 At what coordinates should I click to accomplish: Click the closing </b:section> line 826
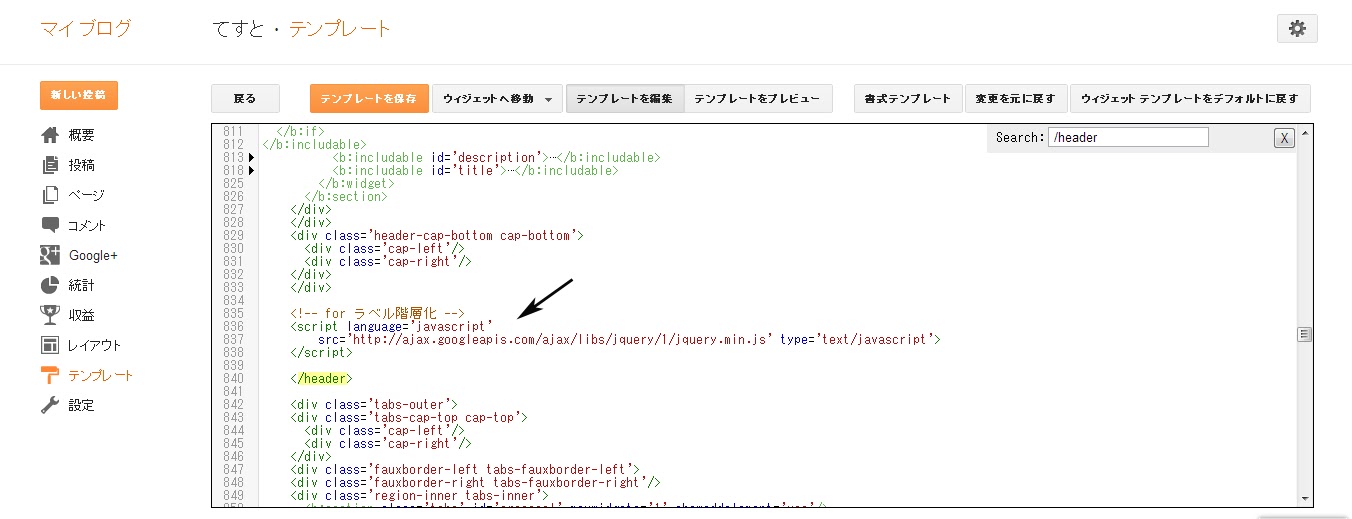346,197
